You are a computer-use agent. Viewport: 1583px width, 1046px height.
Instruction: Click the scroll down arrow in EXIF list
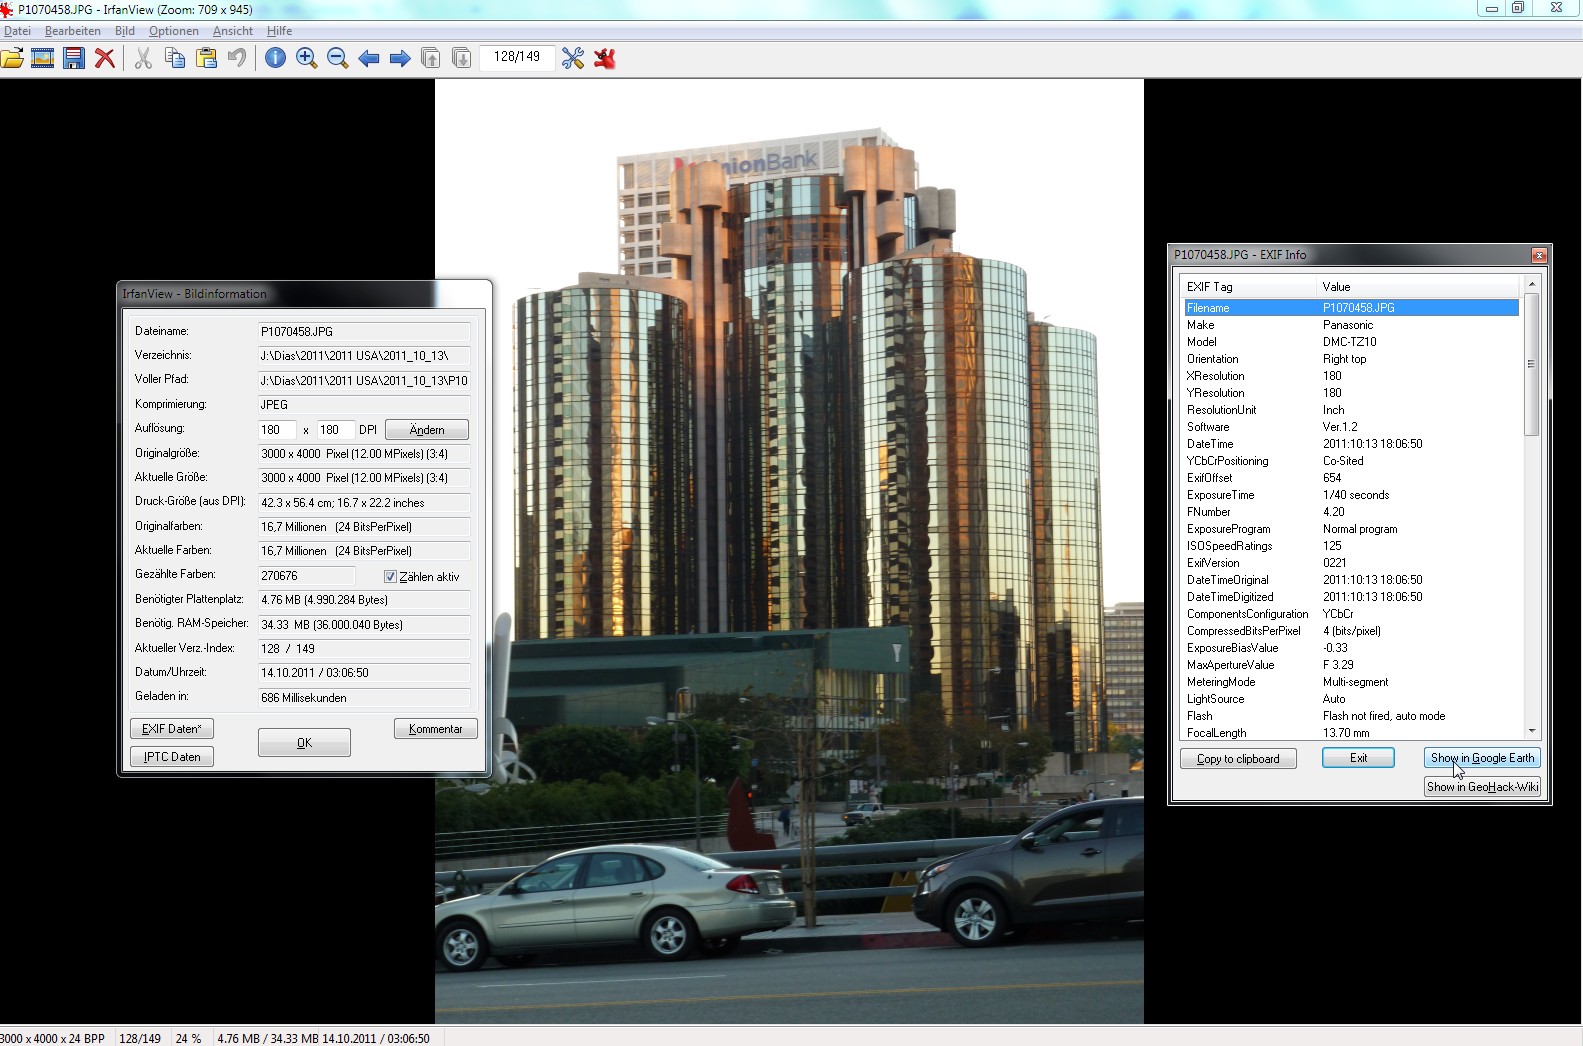pos(1531,731)
